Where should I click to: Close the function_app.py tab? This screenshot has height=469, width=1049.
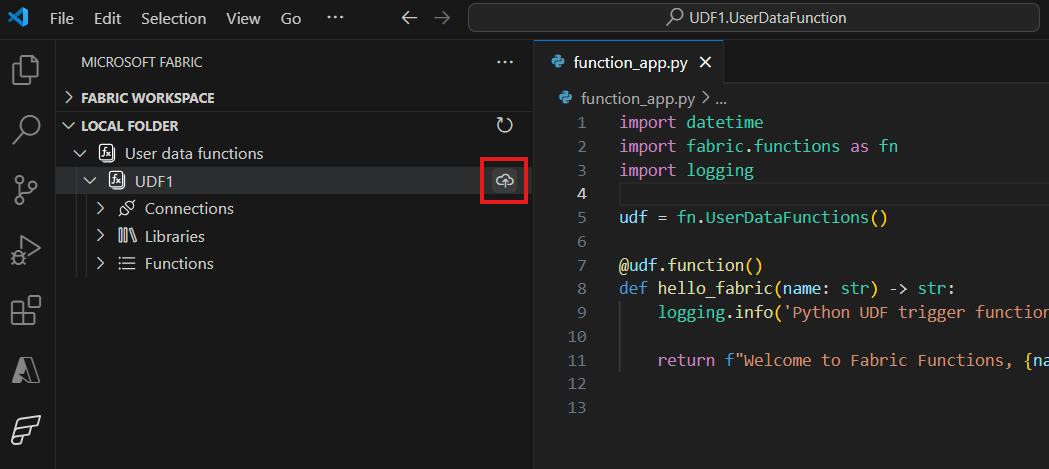(704, 63)
